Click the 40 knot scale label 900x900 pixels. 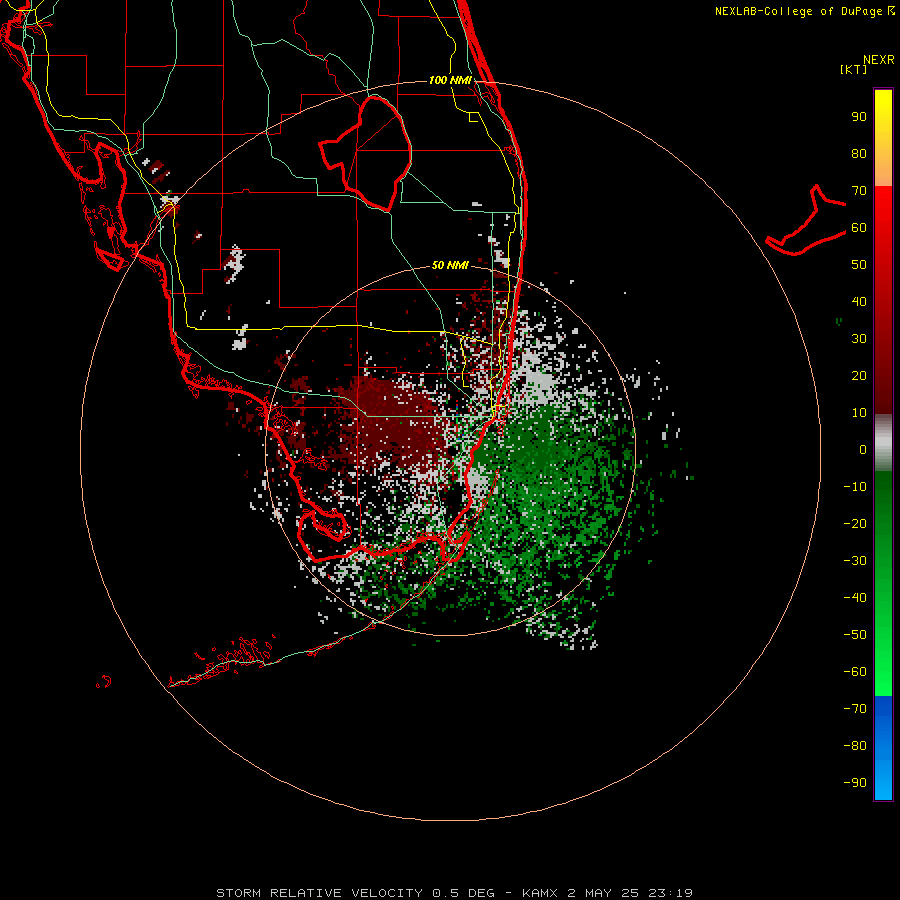(x=859, y=301)
